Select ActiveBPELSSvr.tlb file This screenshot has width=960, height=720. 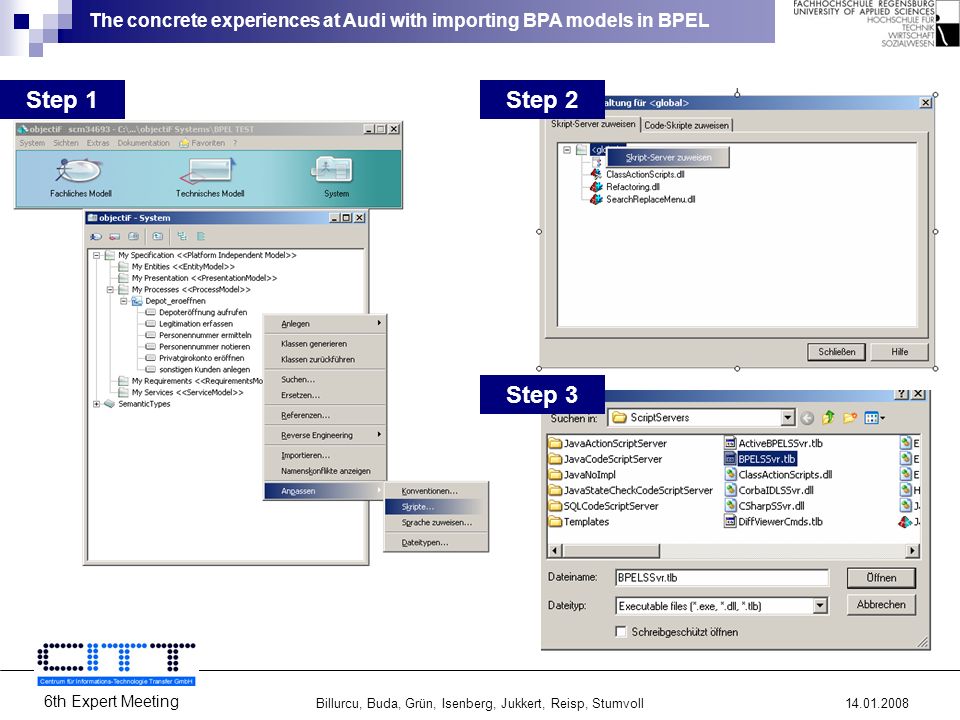[x=774, y=443]
